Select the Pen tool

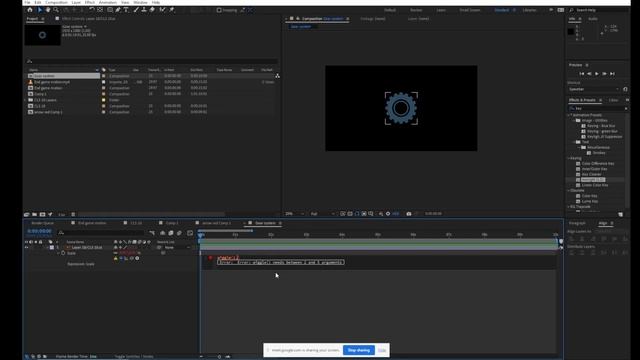click(118, 10)
